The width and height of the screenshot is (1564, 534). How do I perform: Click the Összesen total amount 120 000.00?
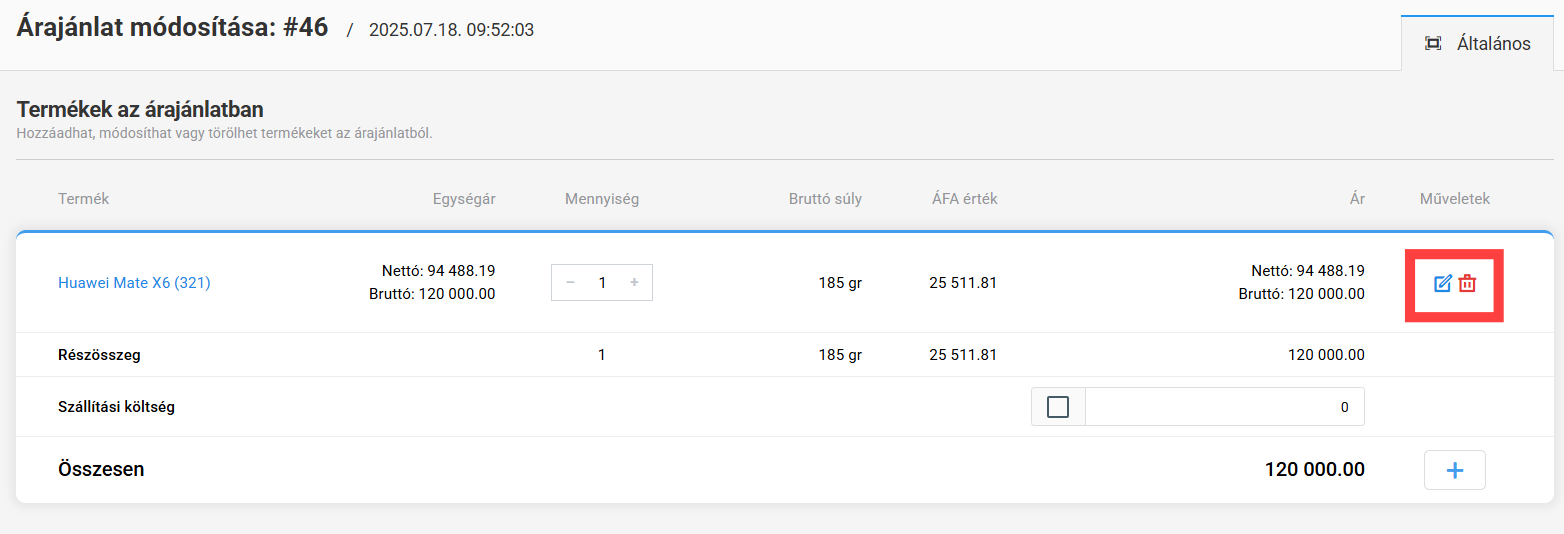coord(1314,469)
